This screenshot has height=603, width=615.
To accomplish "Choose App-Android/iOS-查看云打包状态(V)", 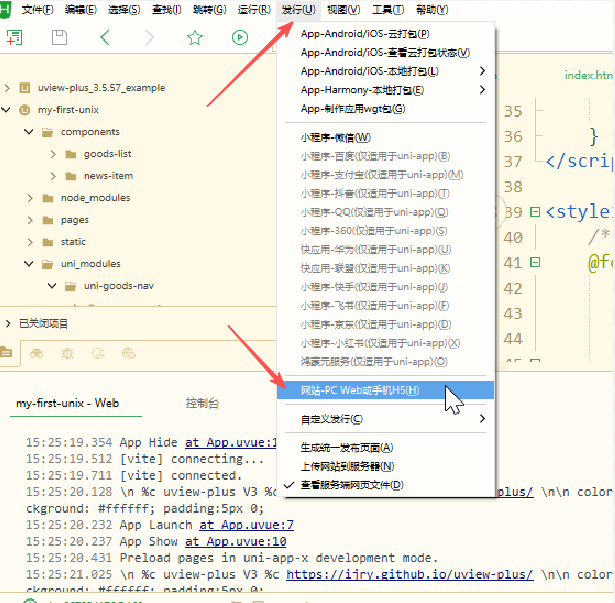I will pos(385,53).
